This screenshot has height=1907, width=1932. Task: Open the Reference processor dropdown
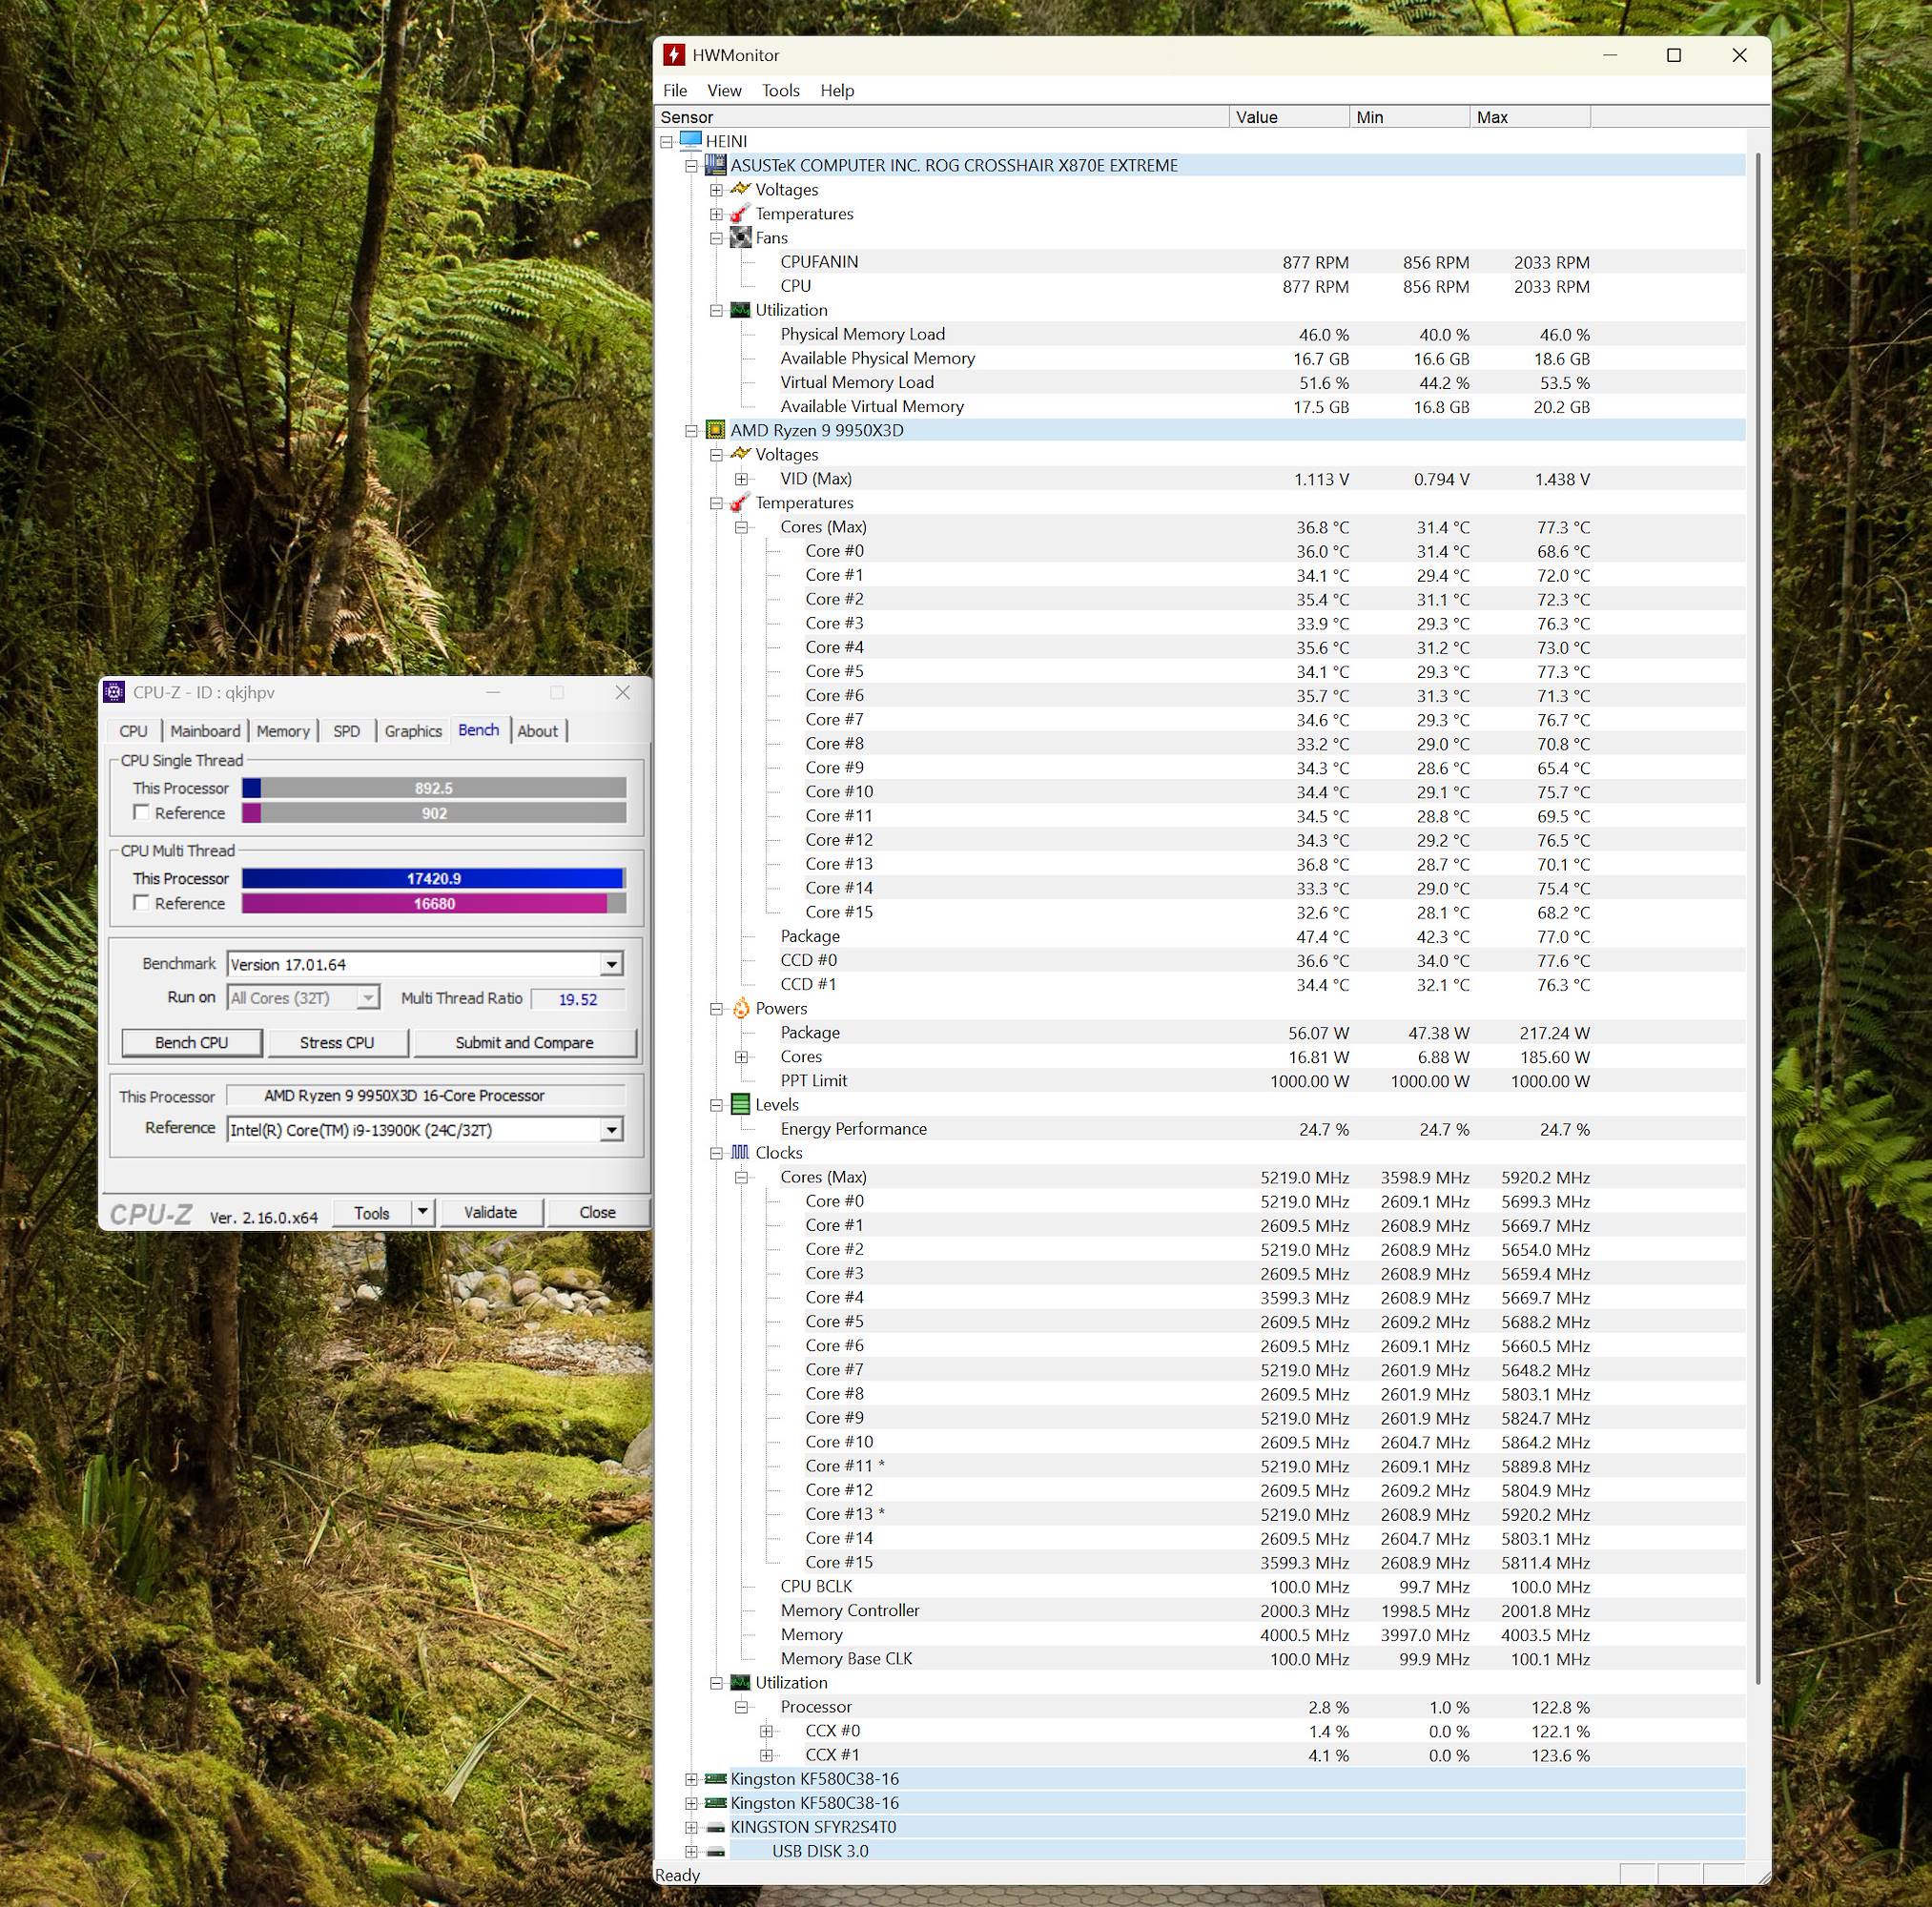(x=611, y=1130)
